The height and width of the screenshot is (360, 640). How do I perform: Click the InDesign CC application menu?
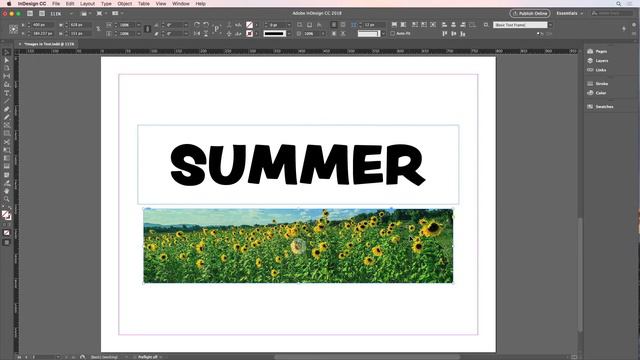point(32,4)
